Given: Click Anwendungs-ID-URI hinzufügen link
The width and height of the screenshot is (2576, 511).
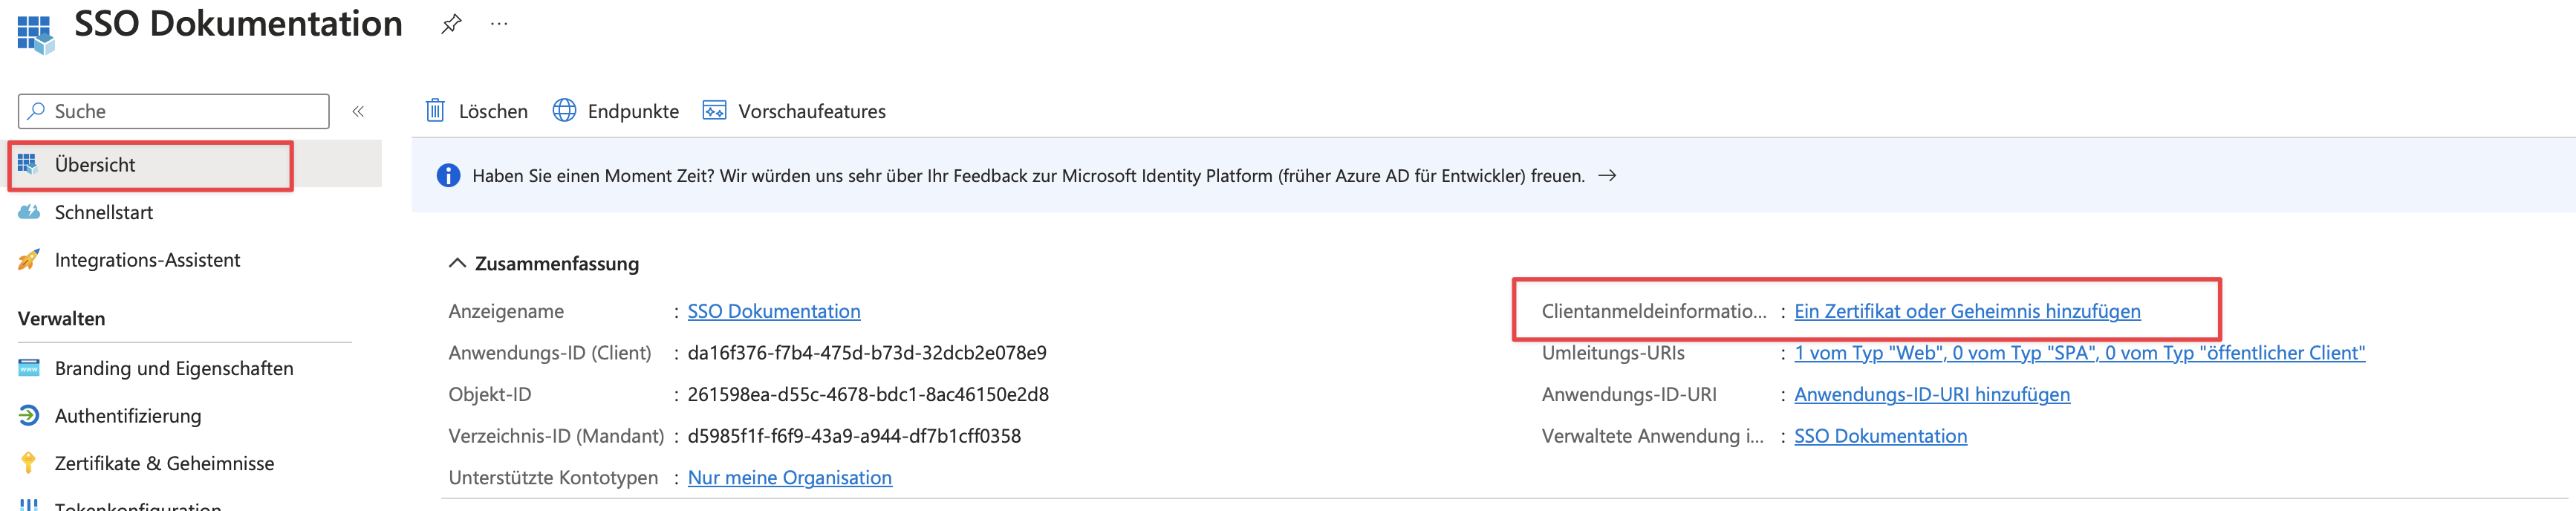Looking at the screenshot, I should coord(1931,394).
